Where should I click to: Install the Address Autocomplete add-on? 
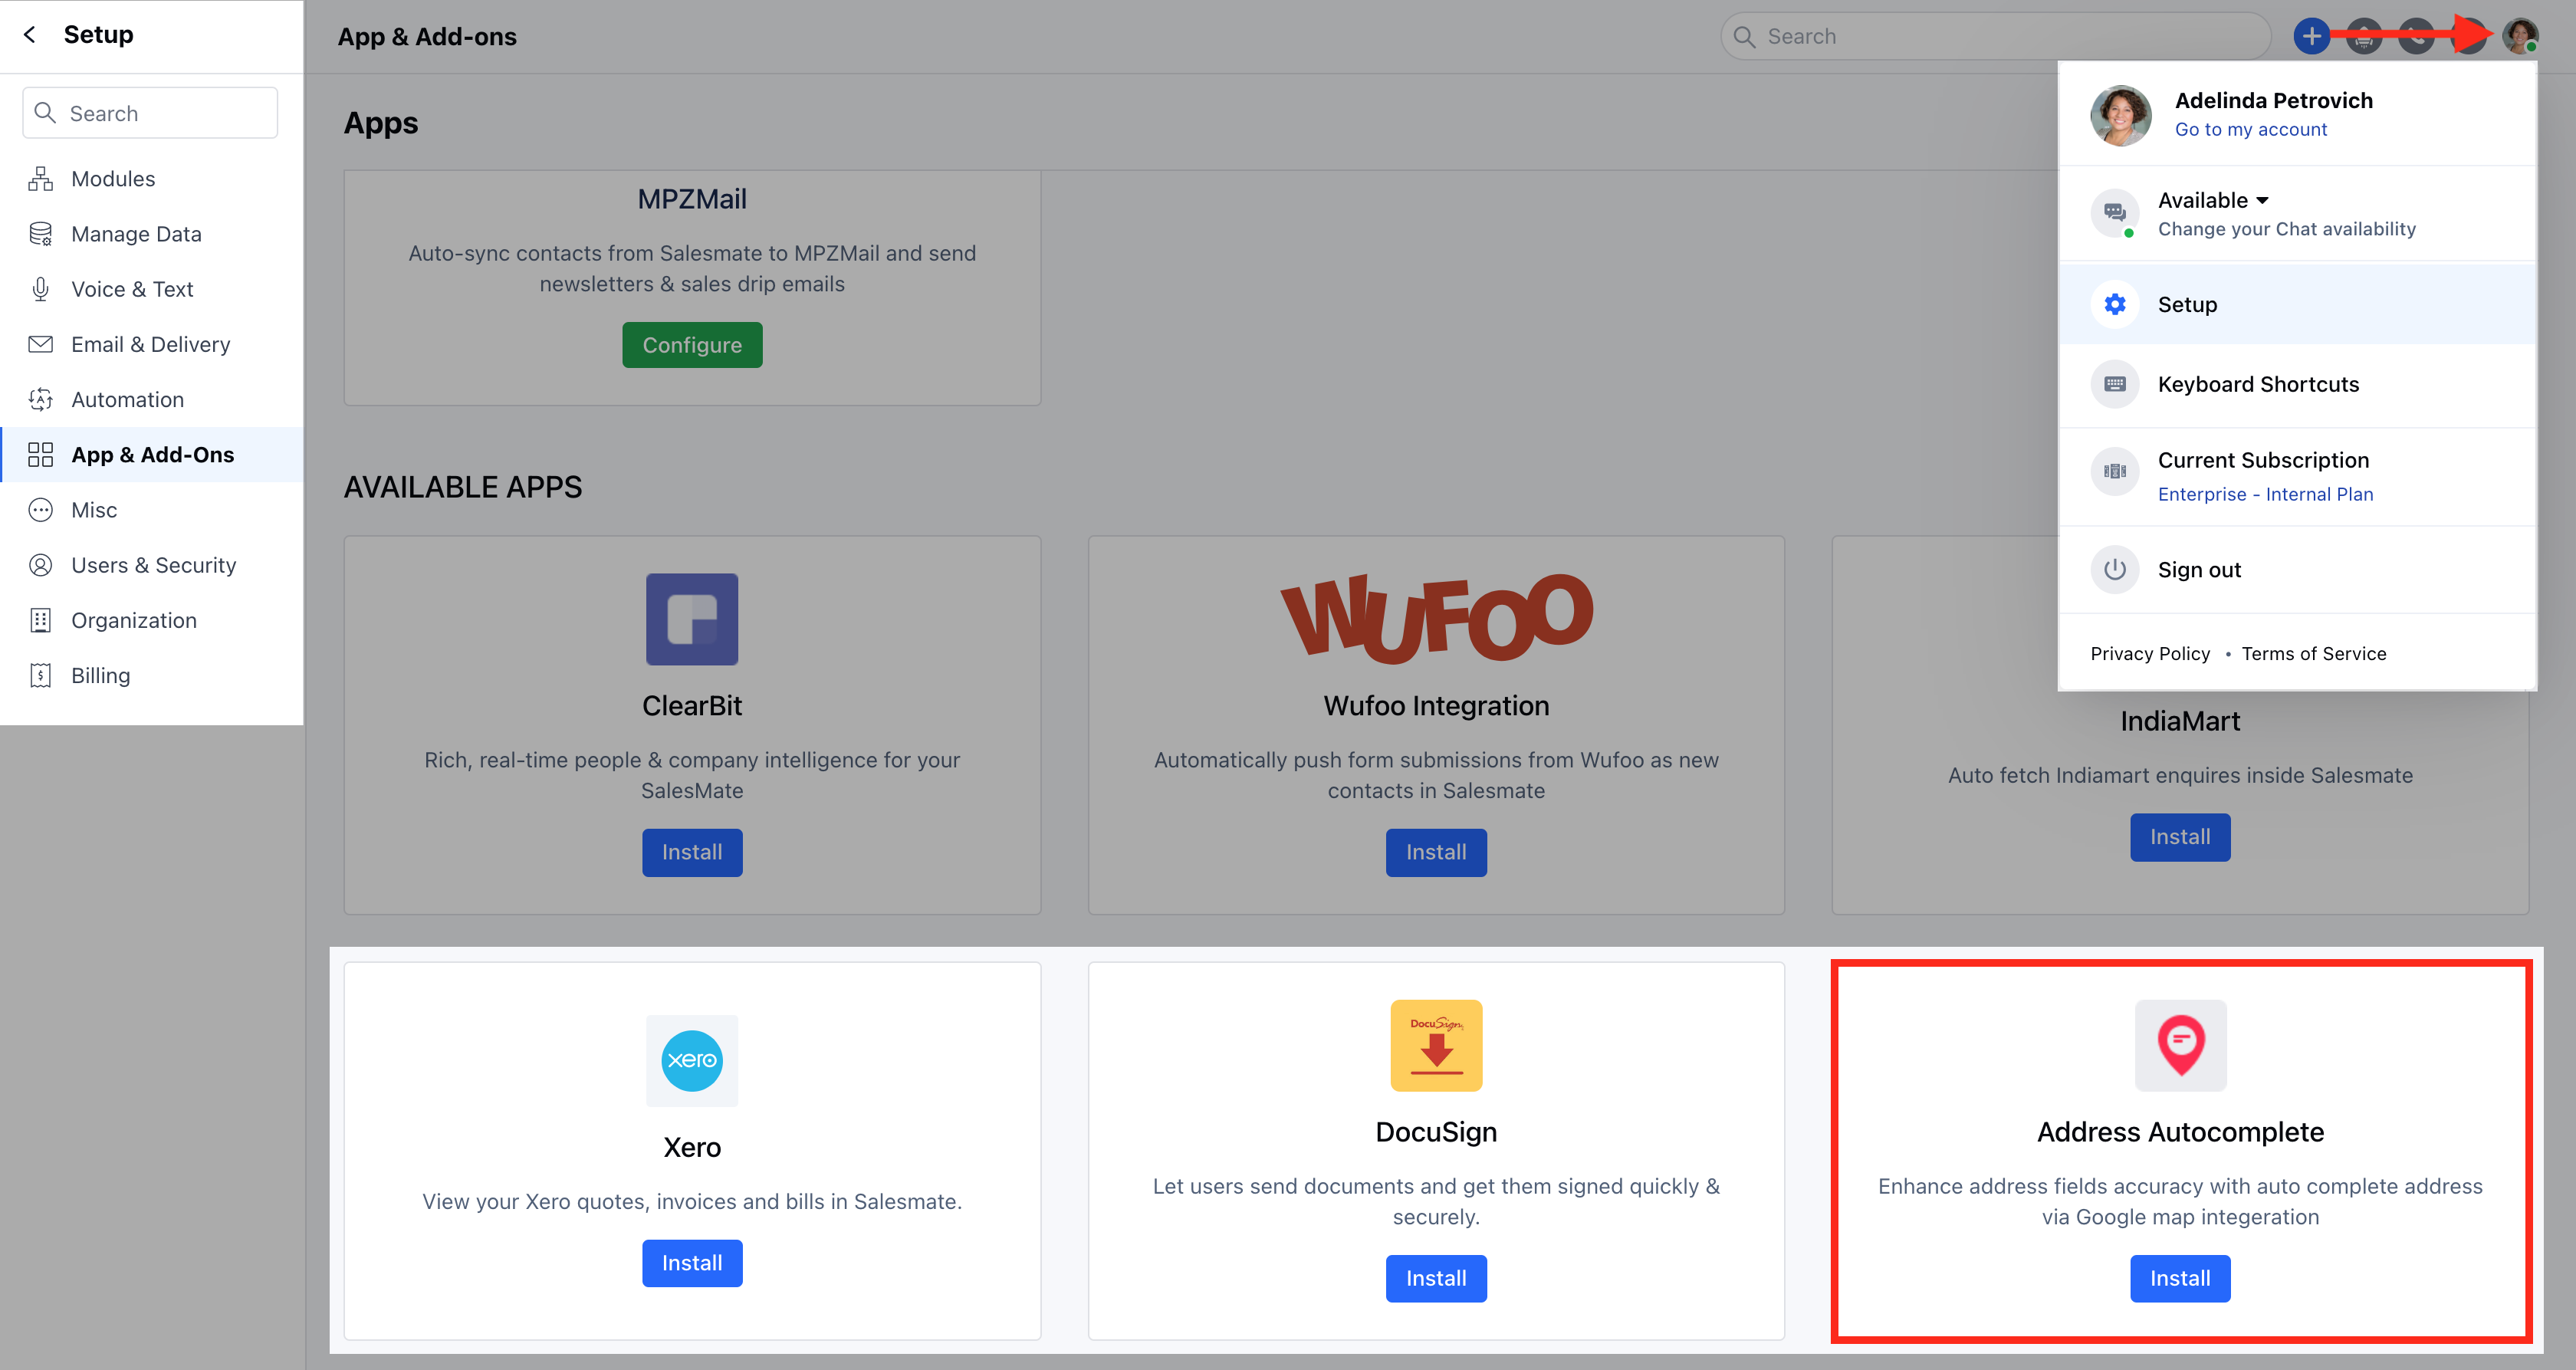point(2180,1278)
